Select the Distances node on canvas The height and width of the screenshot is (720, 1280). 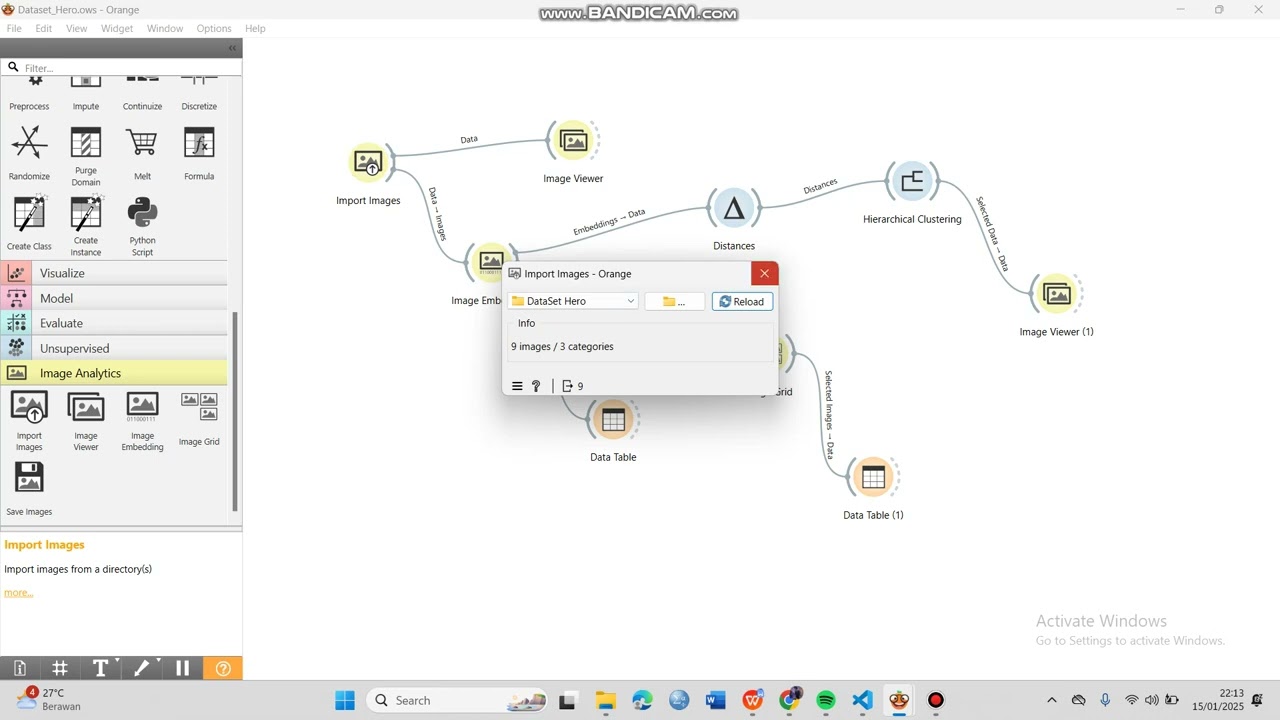point(734,208)
